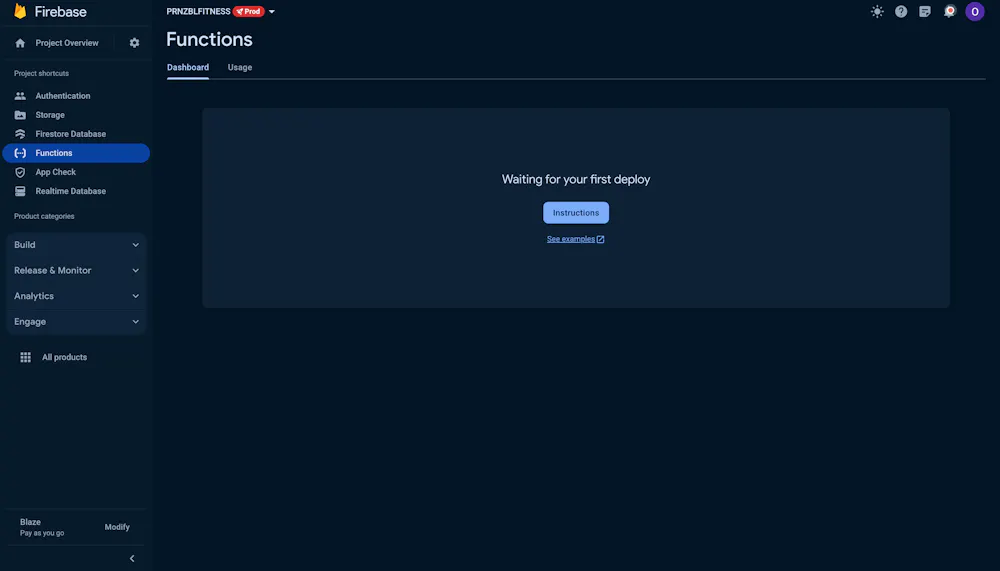The width and height of the screenshot is (1000, 571).
Task: Switch to the Dashboard tab
Action: [x=188, y=67]
